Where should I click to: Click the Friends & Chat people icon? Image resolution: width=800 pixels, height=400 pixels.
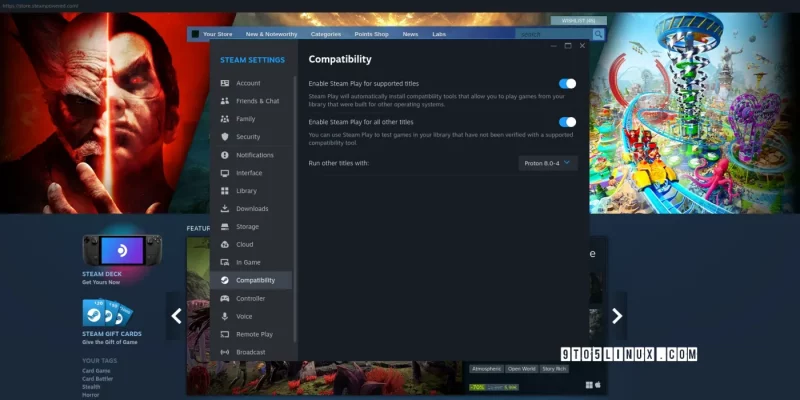click(224, 101)
